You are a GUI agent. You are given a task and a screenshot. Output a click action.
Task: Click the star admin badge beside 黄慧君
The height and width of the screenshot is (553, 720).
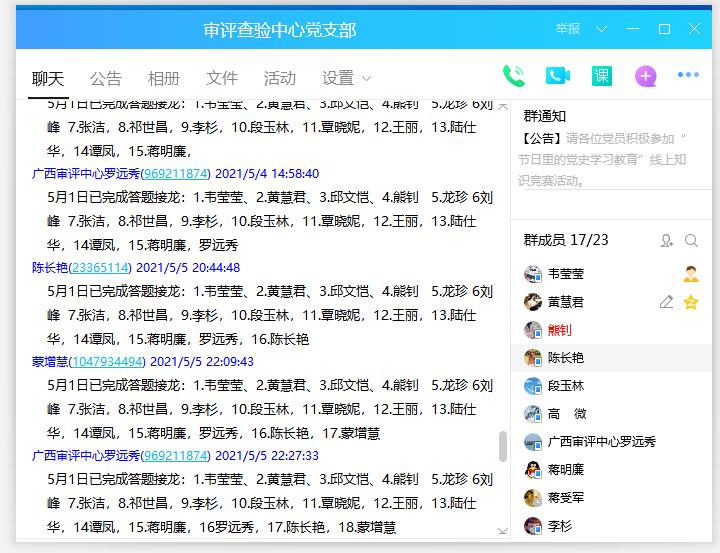[691, 302]
